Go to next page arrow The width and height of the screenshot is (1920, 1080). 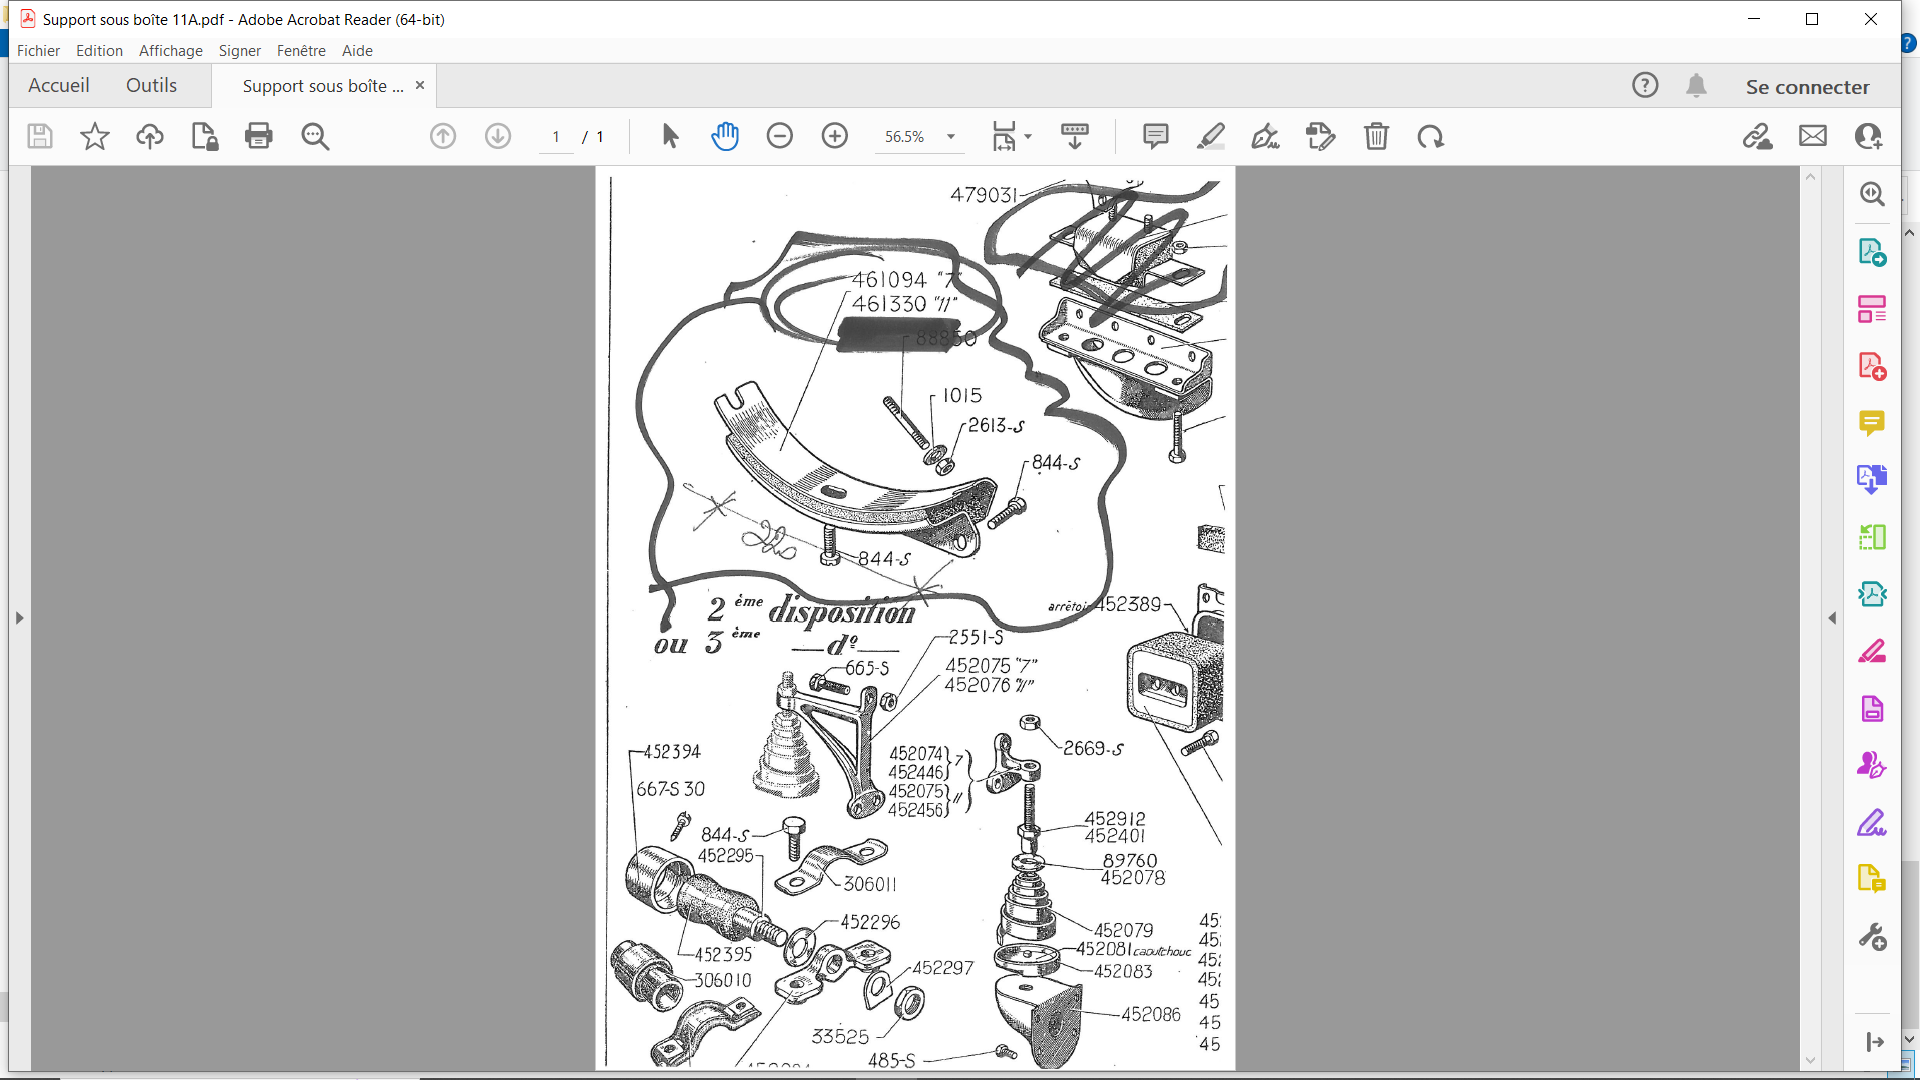[498, 136]
